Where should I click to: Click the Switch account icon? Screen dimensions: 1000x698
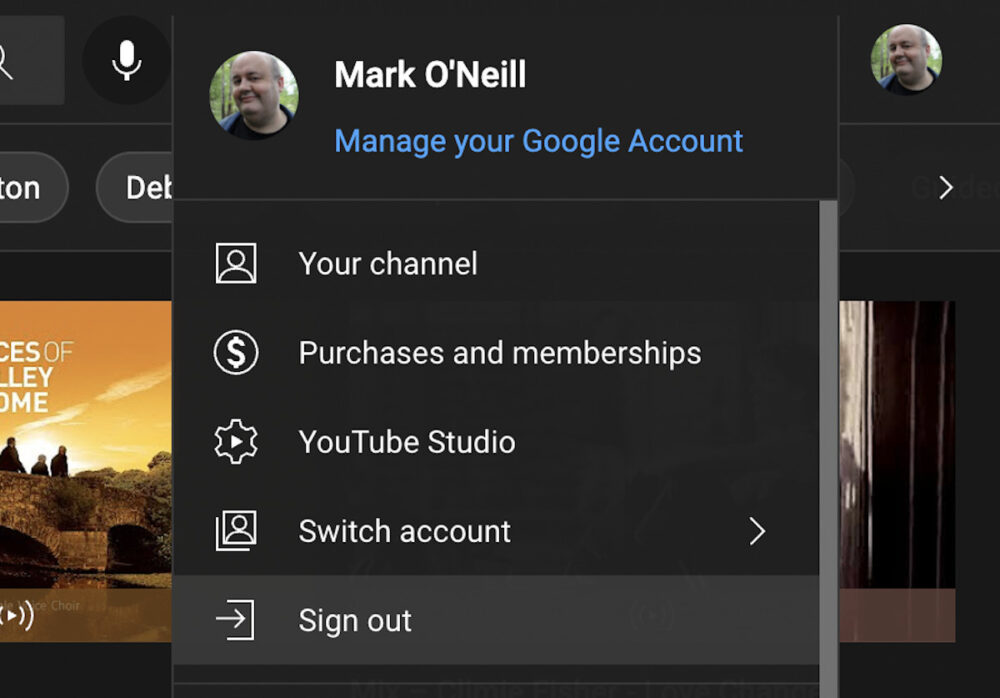[x=236, y=531]
